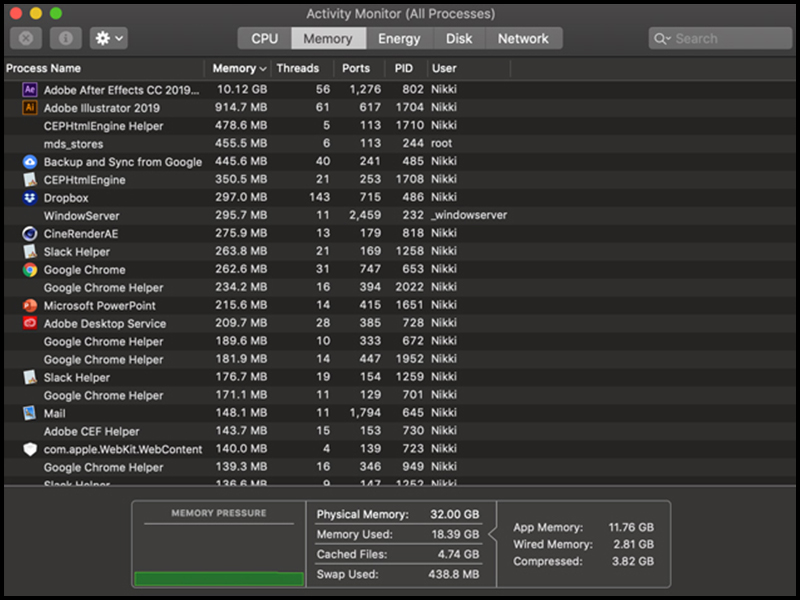
Task: Click the 10.12 GB memory value
Action: (x=242, y=89)
